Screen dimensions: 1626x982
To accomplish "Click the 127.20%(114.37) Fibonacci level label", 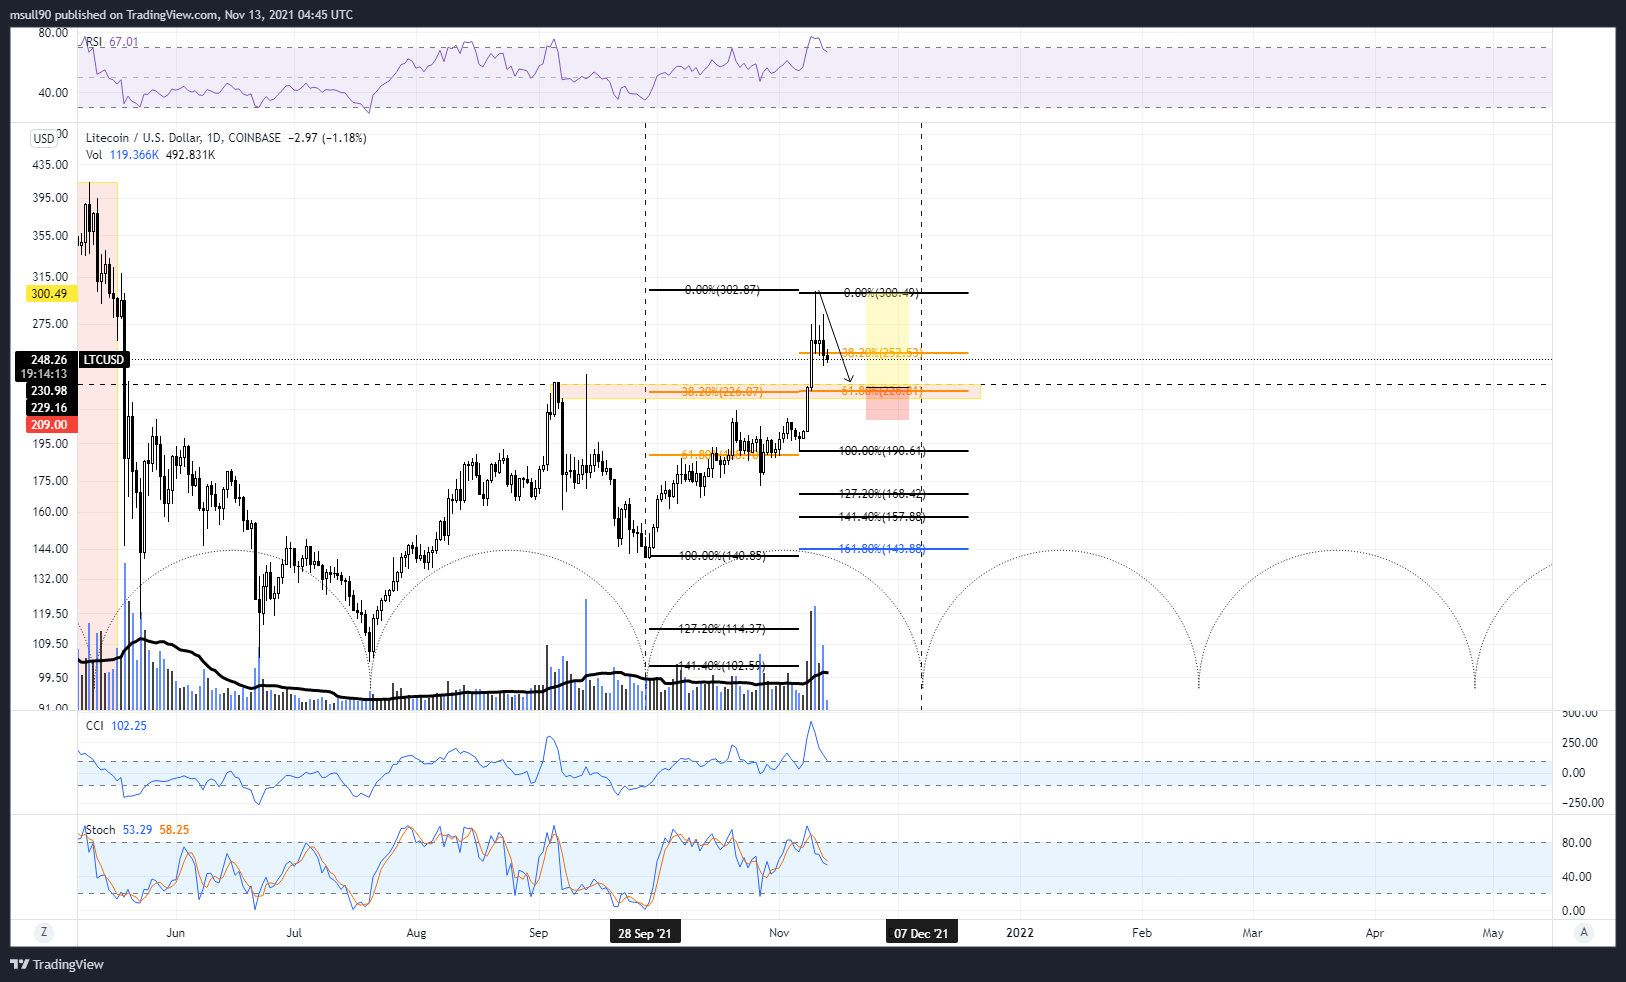I will 722,629.
